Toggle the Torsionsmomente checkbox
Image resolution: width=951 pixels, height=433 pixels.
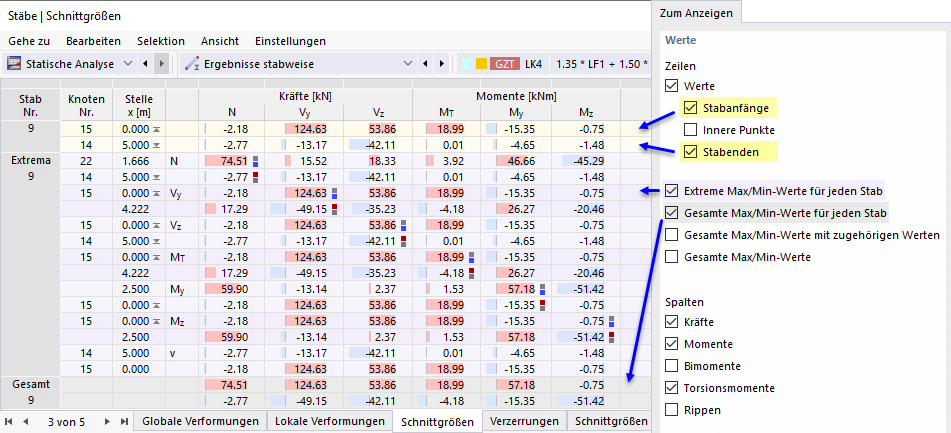[671, 388]
